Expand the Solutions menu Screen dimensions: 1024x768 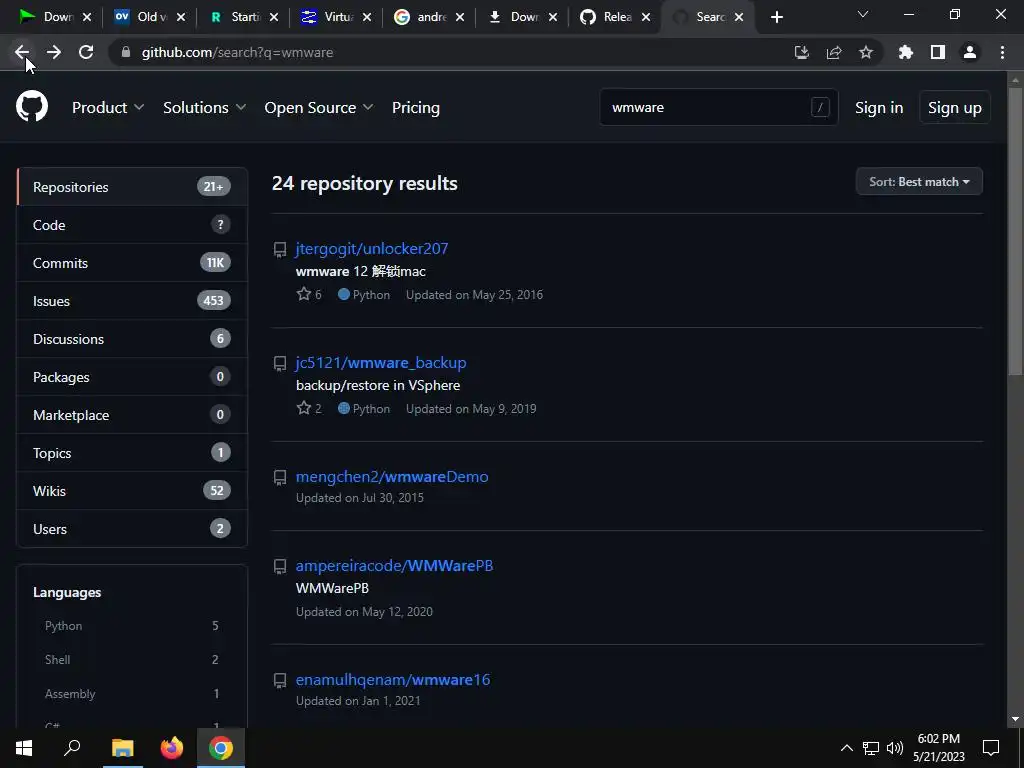tap(204, 107)
